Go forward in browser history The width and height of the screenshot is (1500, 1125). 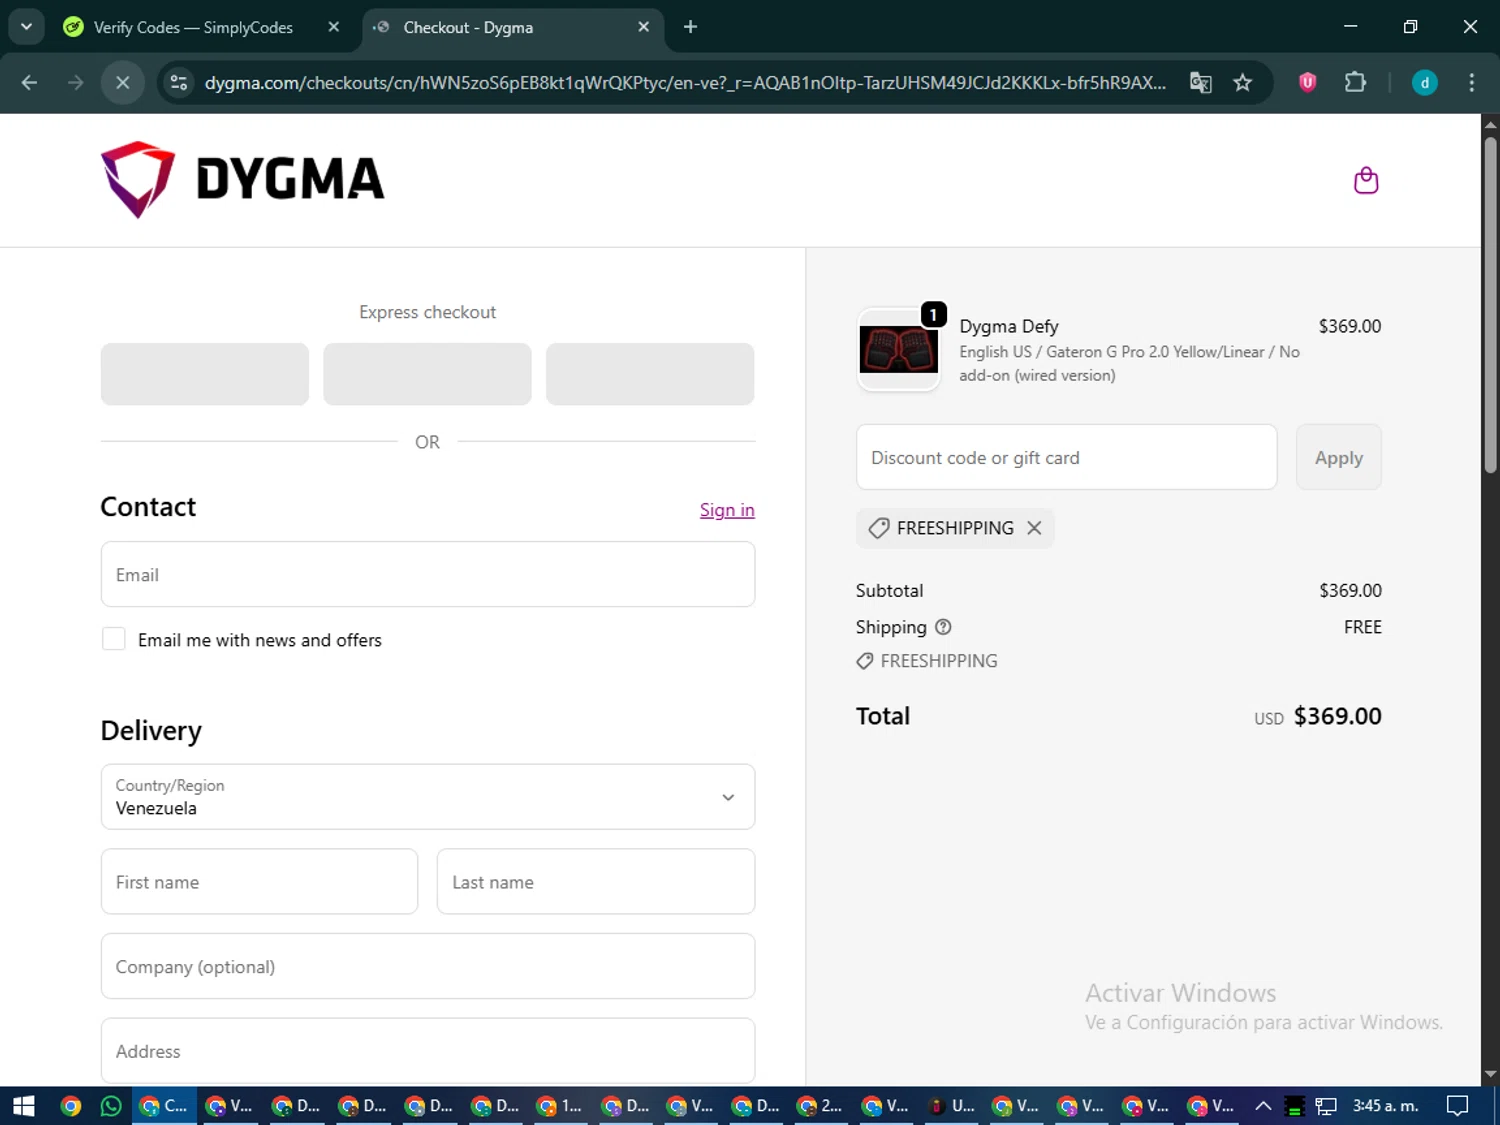click(75, 83)
